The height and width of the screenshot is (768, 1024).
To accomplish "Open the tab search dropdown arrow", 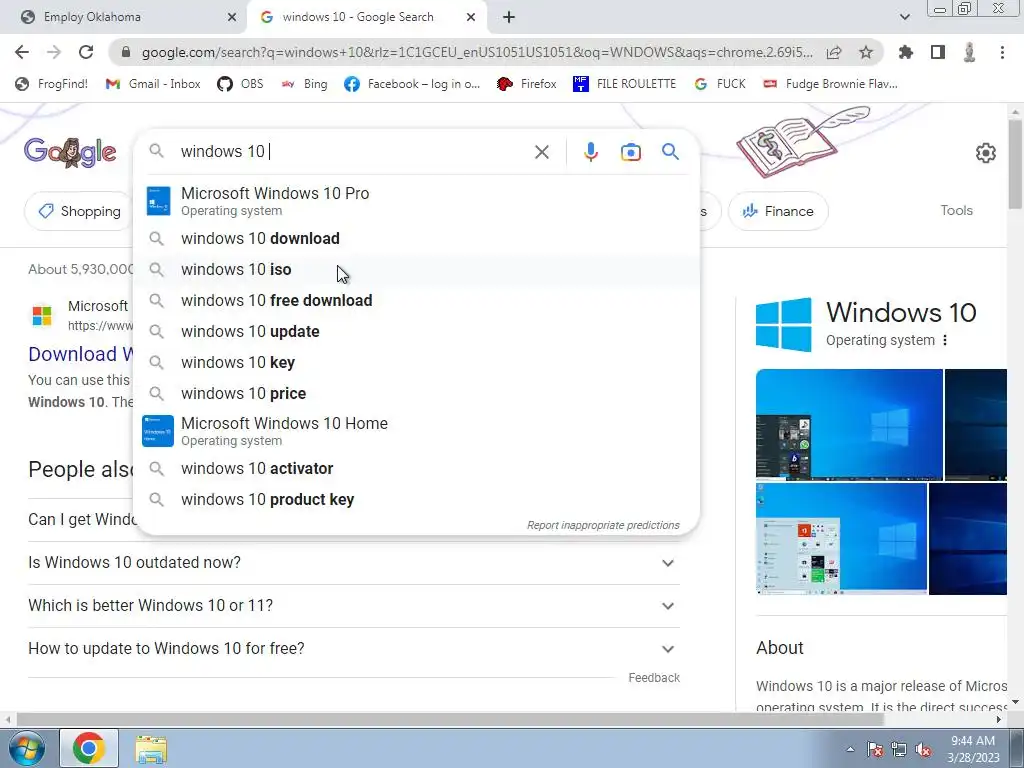I will [x=904, y=17].
